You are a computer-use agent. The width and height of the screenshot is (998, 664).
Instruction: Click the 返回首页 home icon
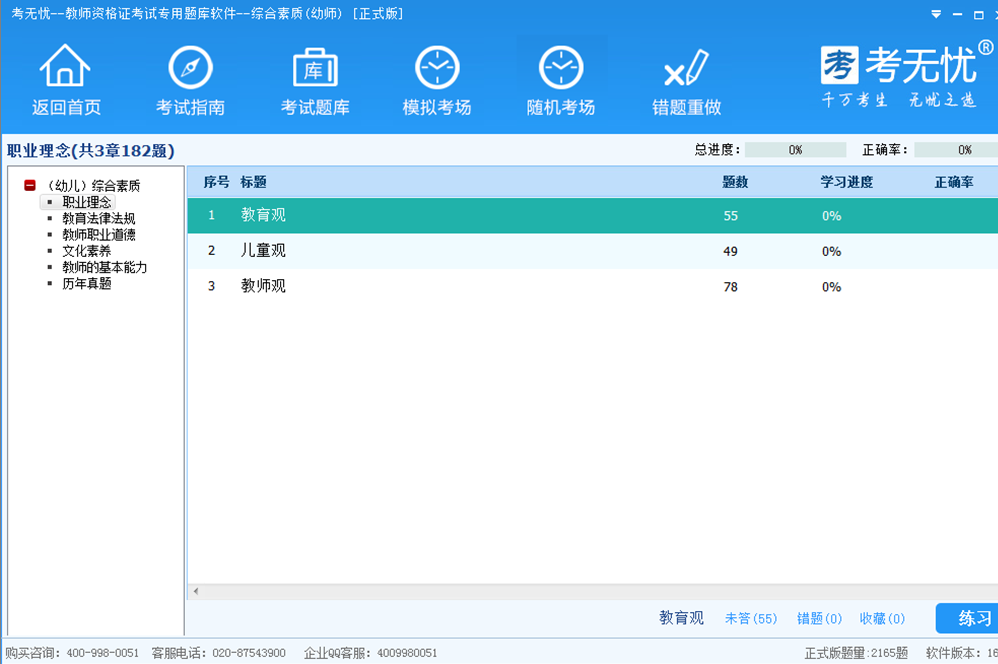[65, 68]
